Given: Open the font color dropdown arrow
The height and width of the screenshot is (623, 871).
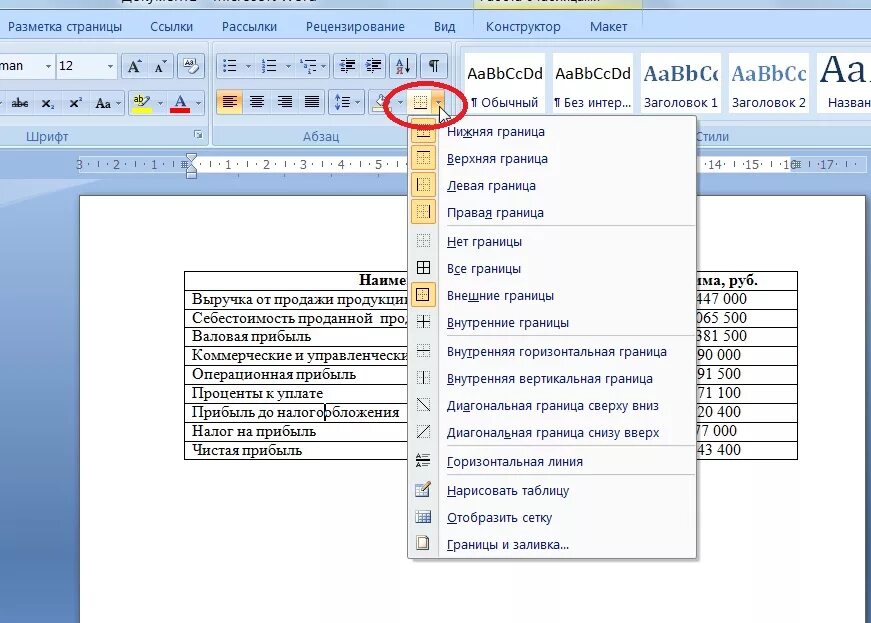Looking at the screenshot, I should click(x=198, y=103).
